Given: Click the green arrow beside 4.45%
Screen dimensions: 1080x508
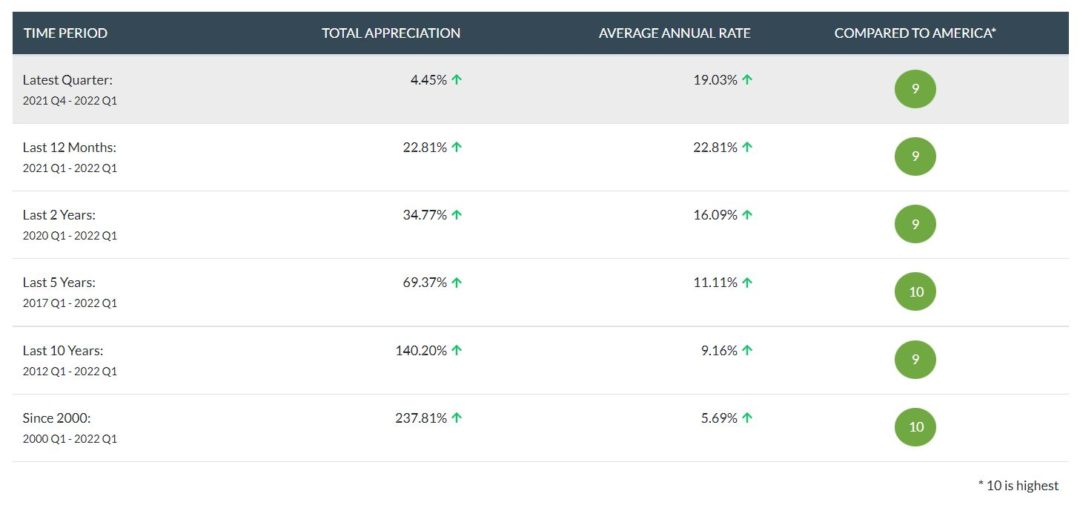Looking at the screenshot, I should [456, 80].
